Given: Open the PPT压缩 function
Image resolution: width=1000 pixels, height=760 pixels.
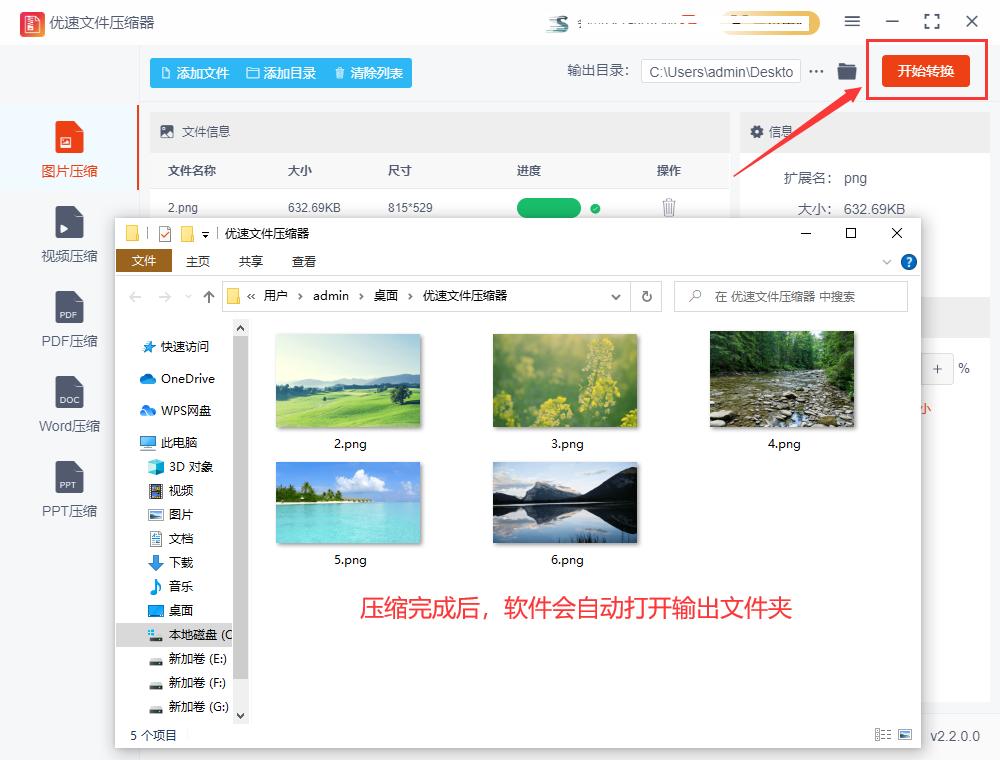Looking at the screenshot, I should click(68, 490).
